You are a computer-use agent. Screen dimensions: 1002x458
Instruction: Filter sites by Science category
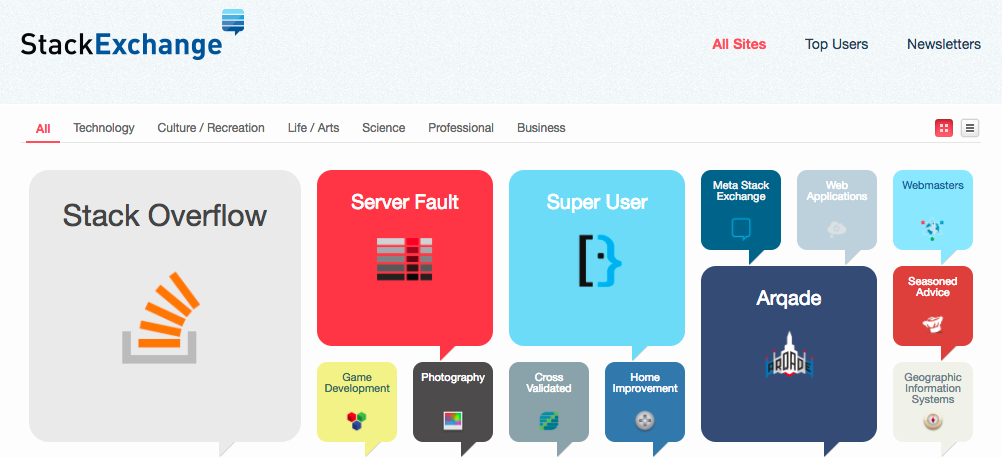[383, 128]
